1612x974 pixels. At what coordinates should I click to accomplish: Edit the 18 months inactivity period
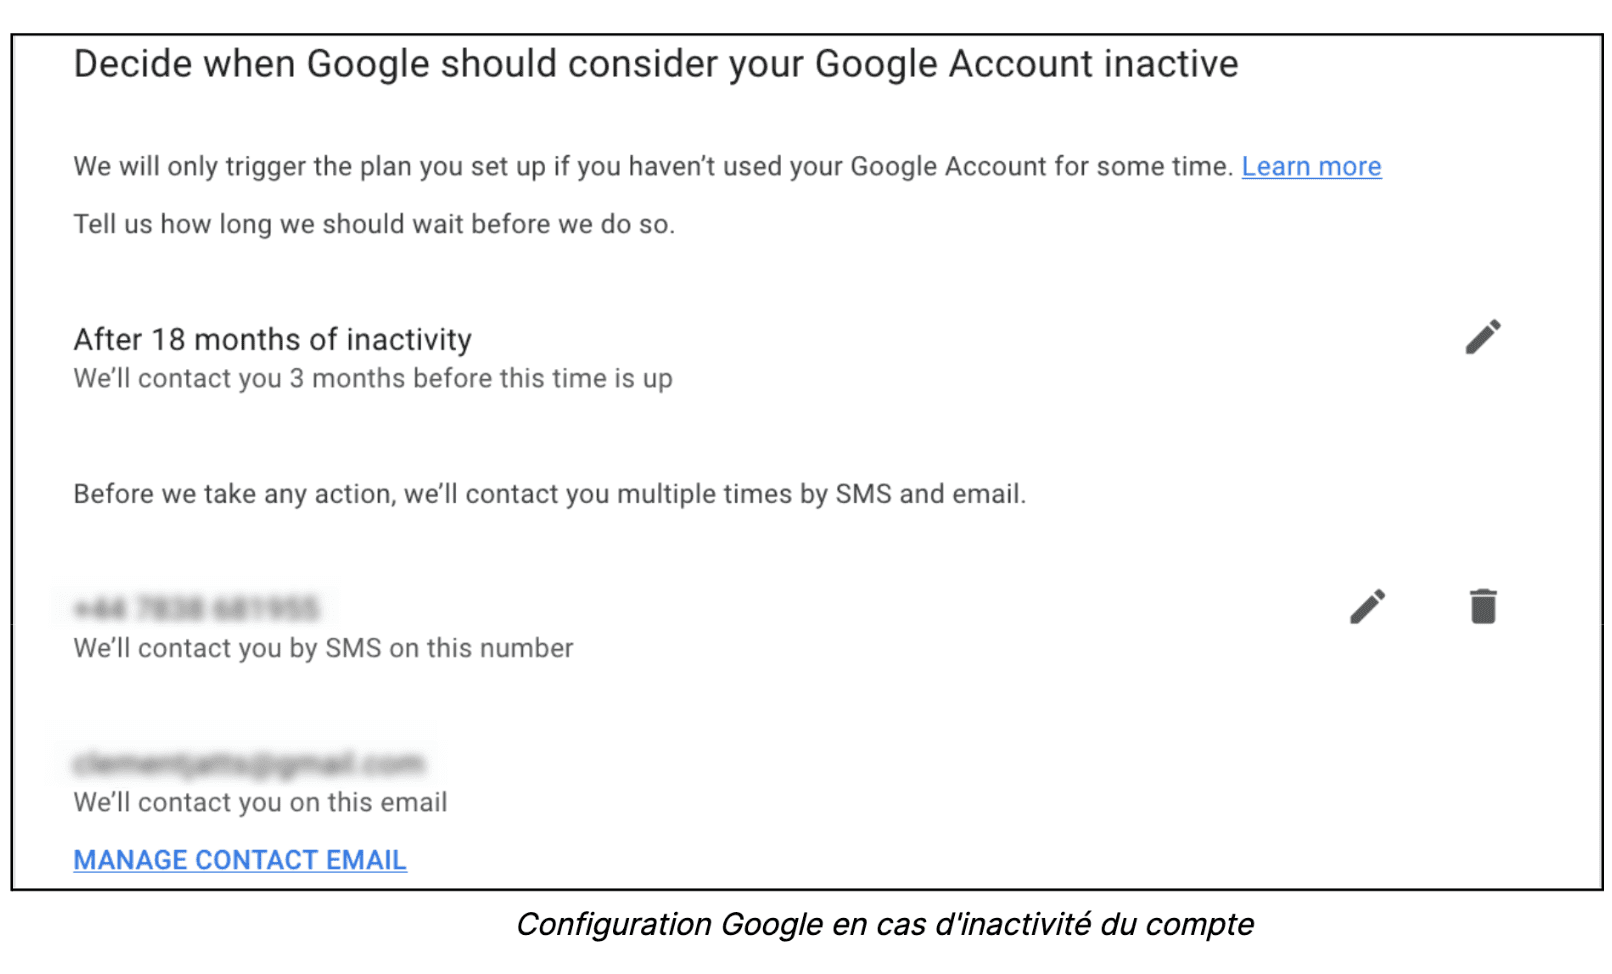point(1482,337)
